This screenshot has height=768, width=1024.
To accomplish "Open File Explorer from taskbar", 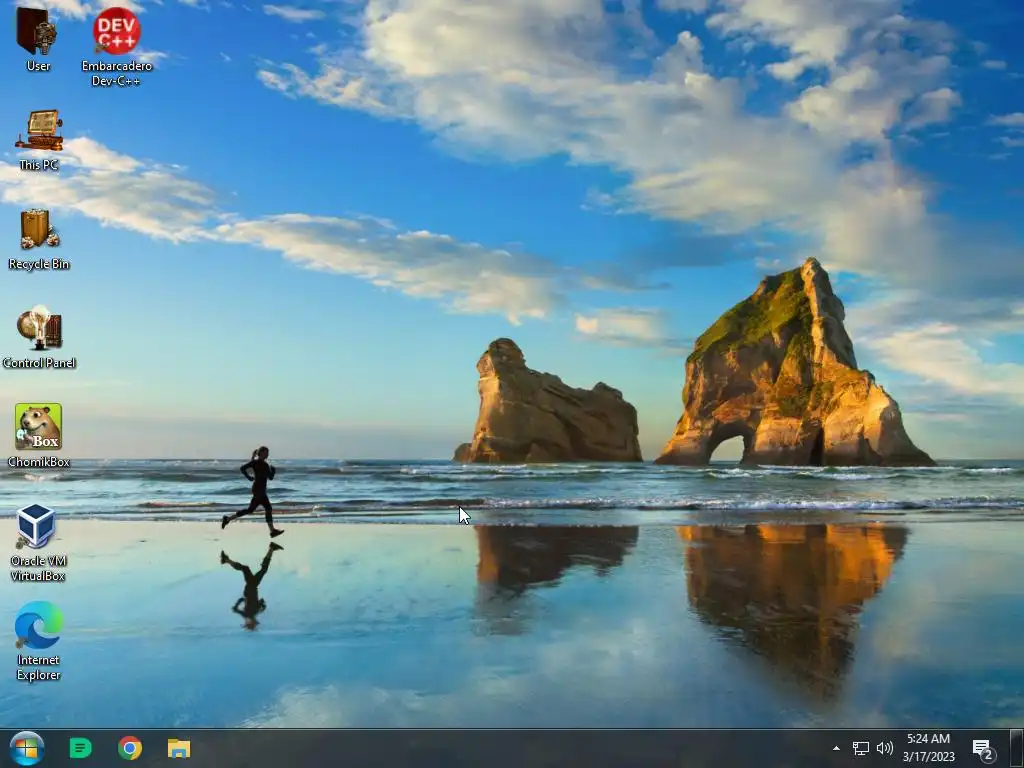I will tap(179, 748).
